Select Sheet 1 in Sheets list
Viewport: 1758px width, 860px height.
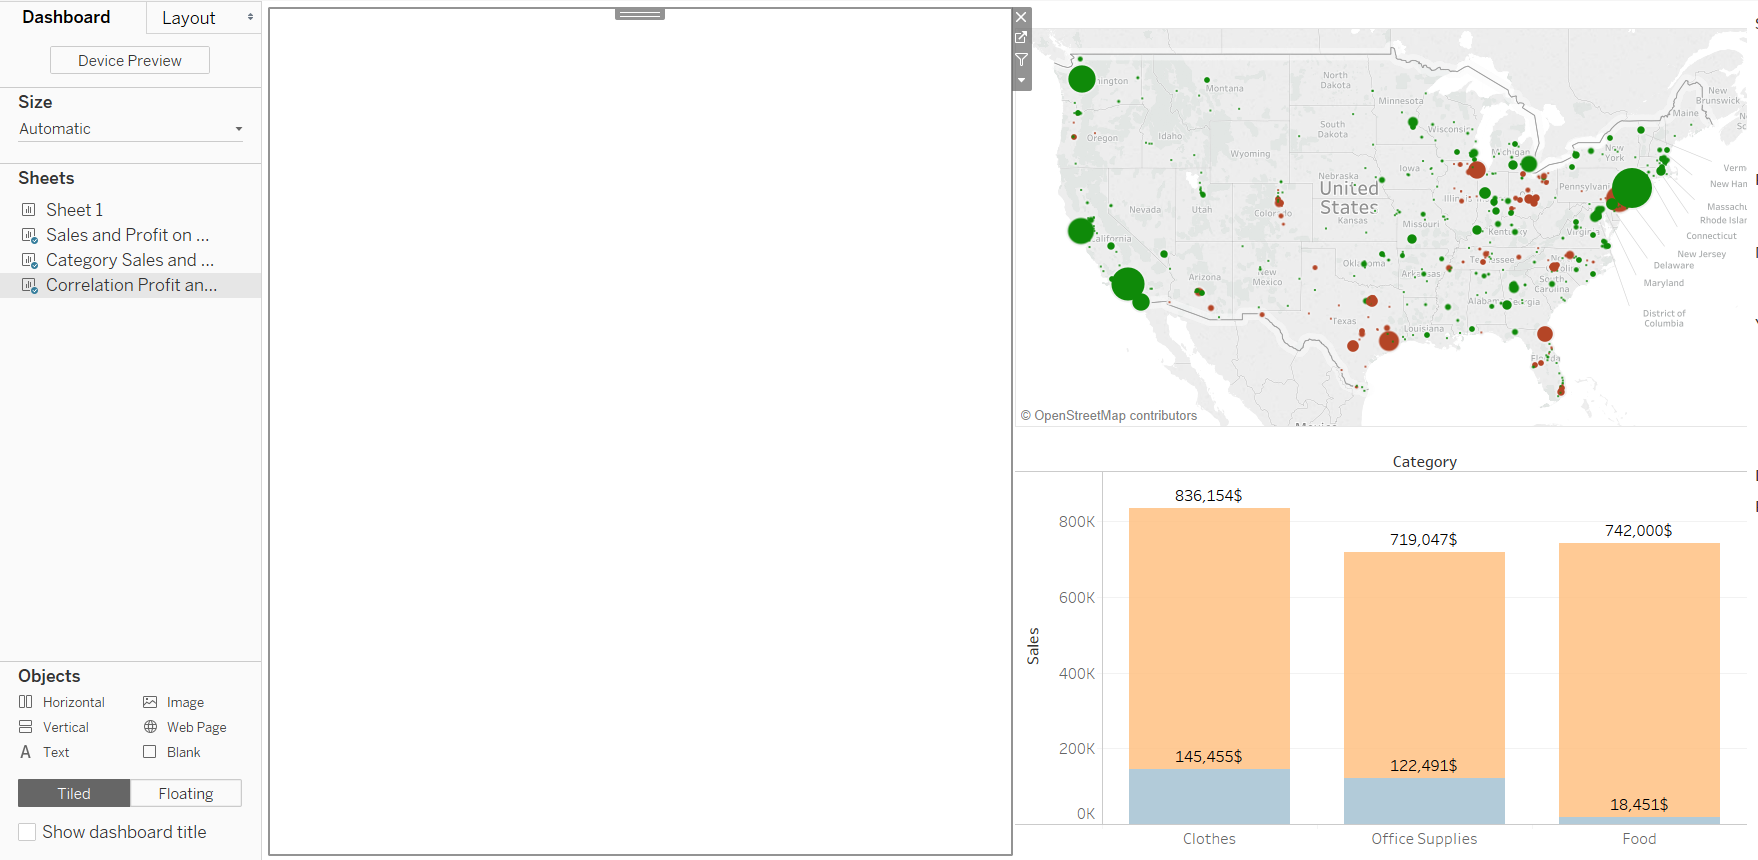(74, 210)
